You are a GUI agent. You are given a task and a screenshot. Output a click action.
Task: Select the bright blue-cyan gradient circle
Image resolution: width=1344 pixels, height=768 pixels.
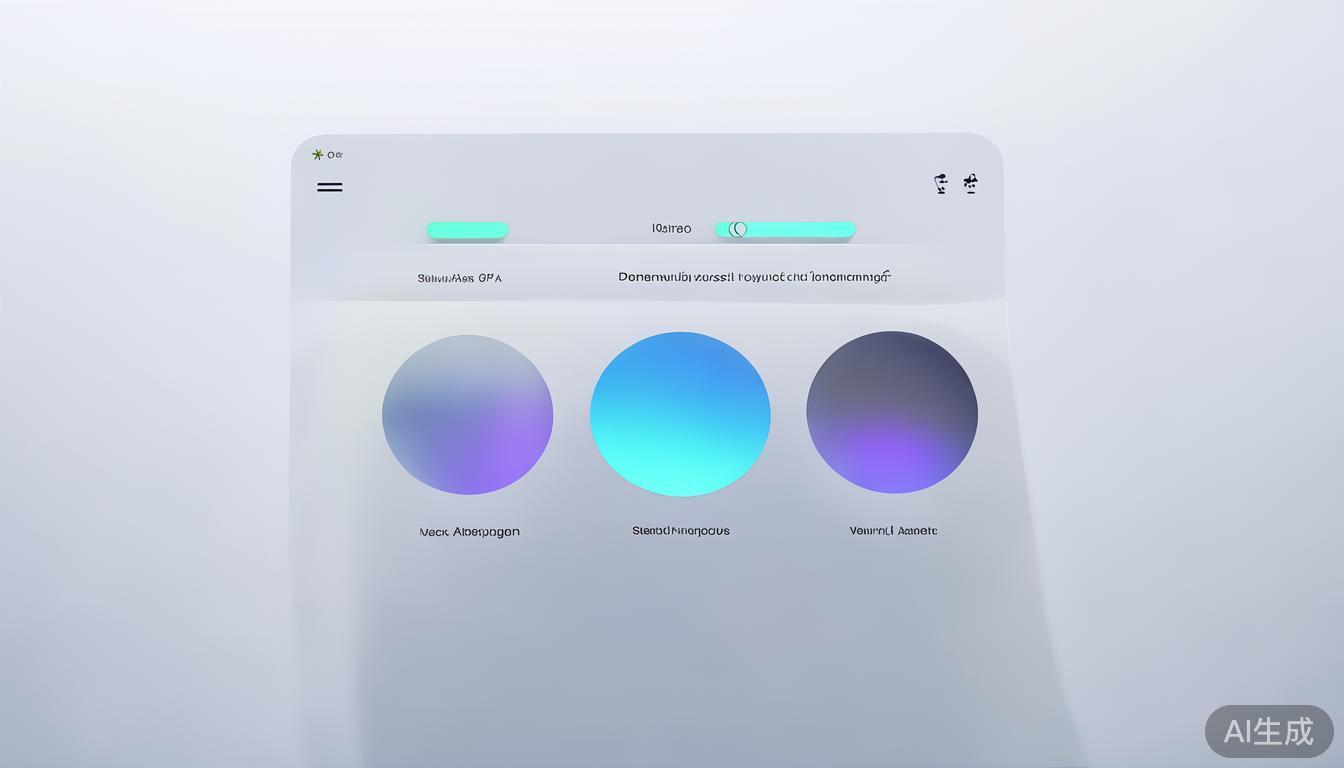pos(680,414)
